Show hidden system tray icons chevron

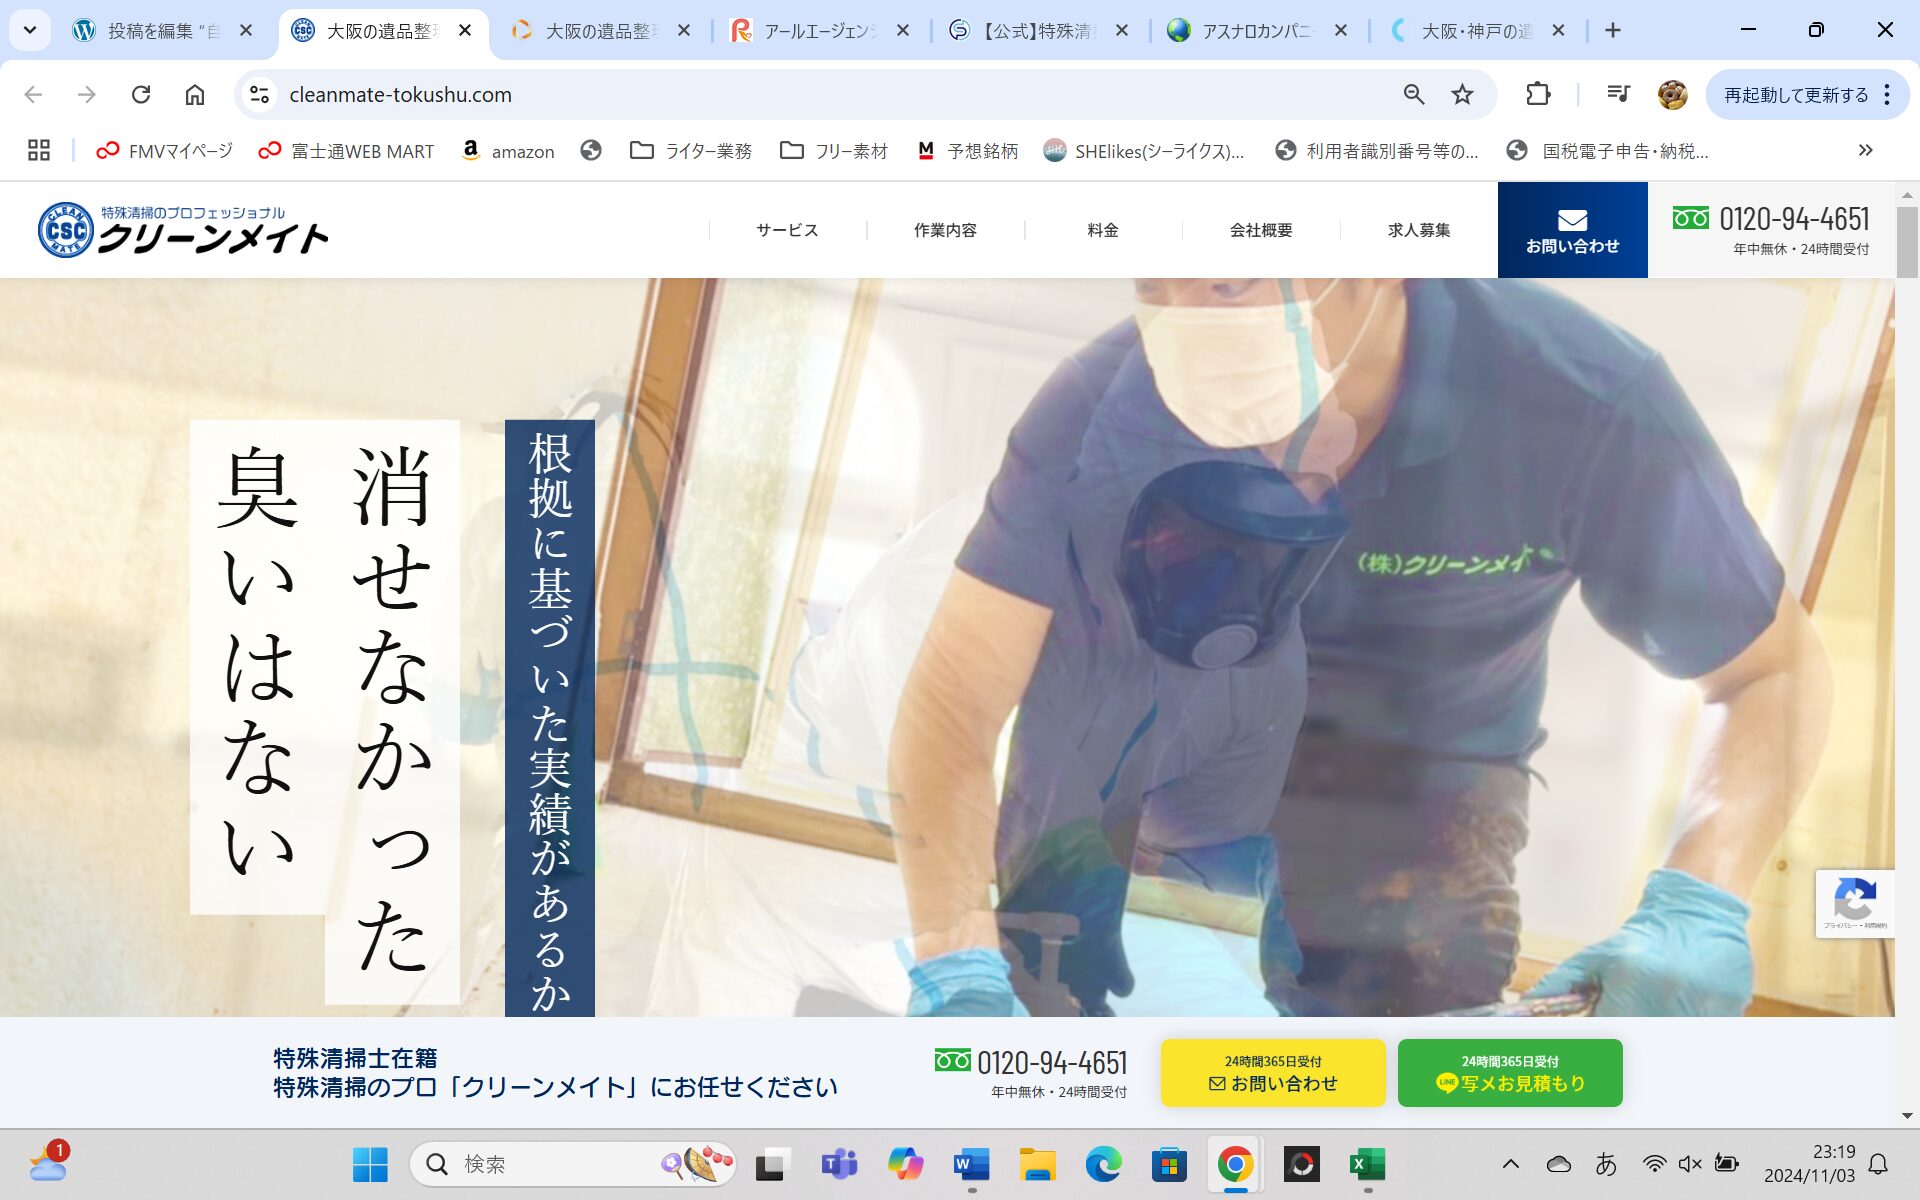click(x=1511, y=1164)
